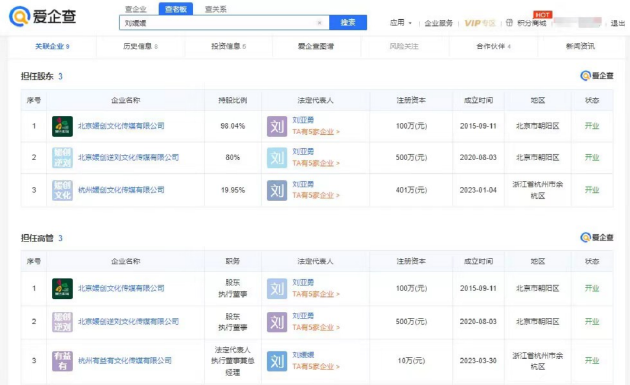630x385 pixels.
Task: Open the 积分商城 gift icon
Action: [x=509, y=23]
